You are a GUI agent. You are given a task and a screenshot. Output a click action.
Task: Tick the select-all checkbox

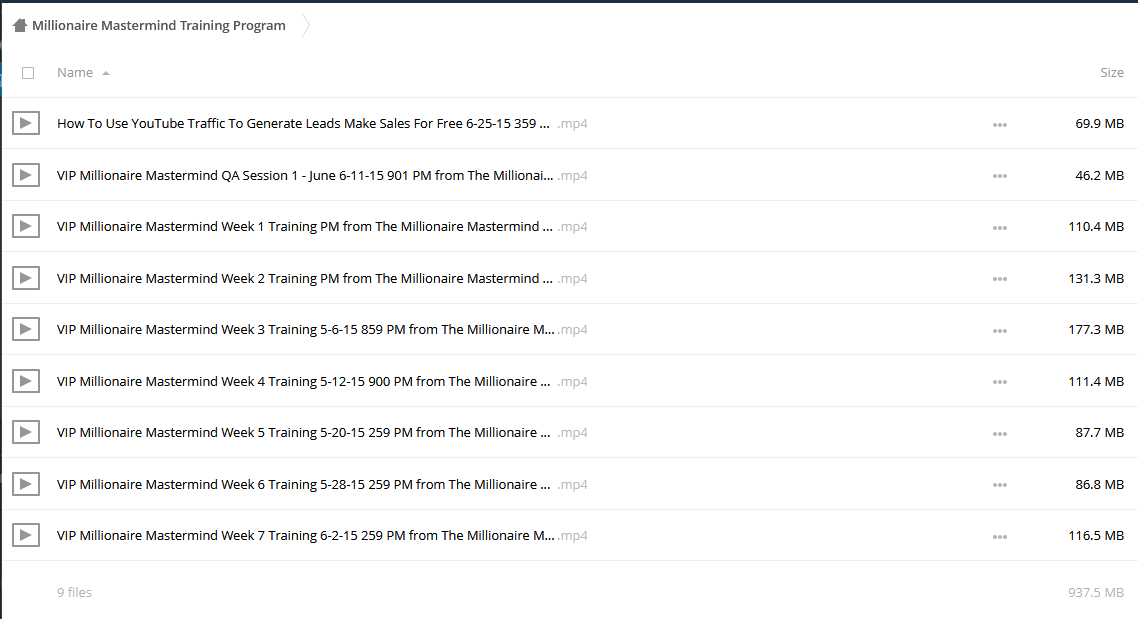28,73
